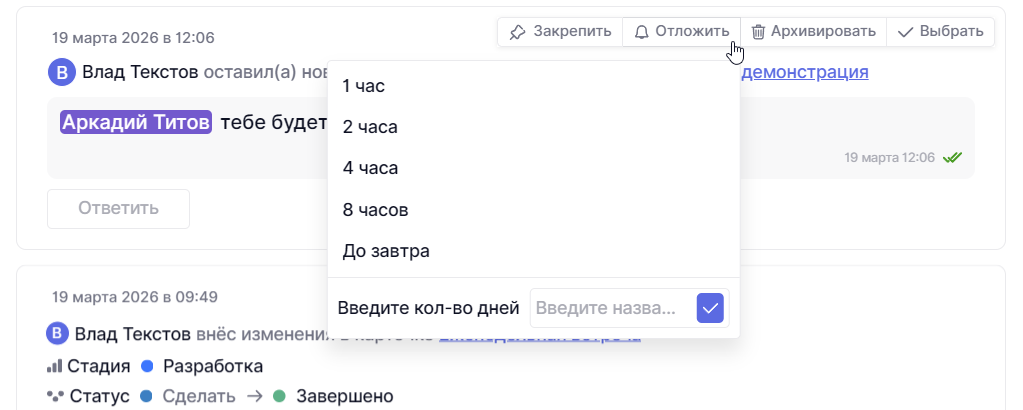Screen dimensions: 1023x410
Task: Select 2 часа snooze option
Action: click(370, 127)
